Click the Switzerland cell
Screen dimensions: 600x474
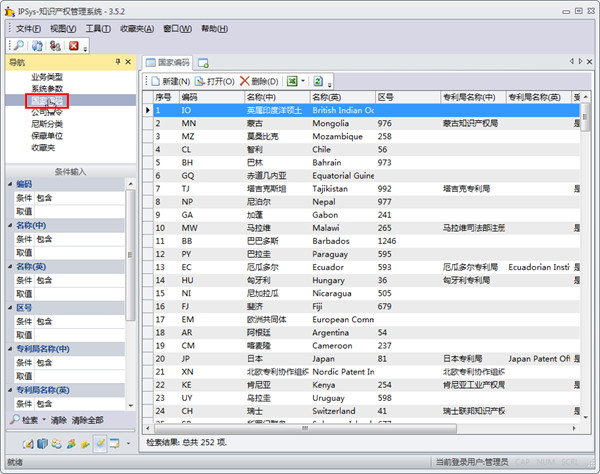343,411
